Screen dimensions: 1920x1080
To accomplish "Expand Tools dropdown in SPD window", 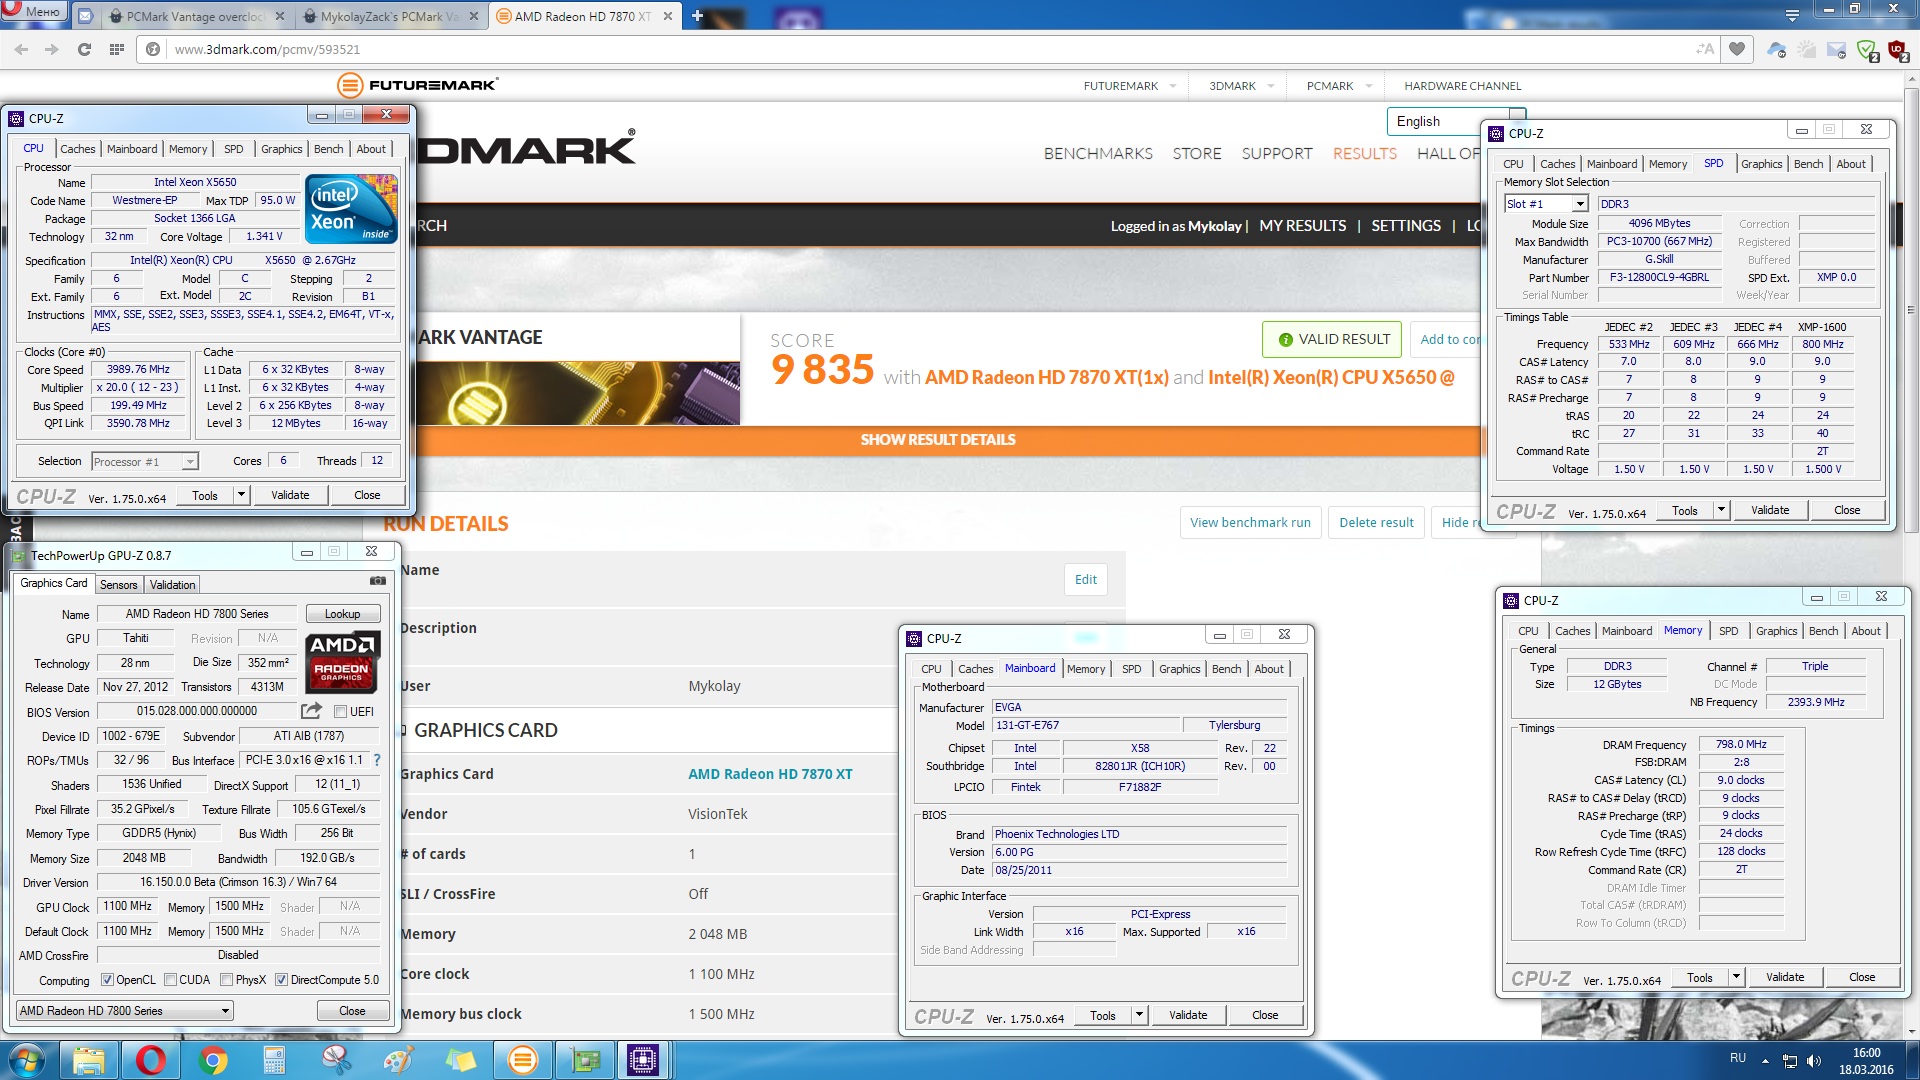I will click(1721, 510).
